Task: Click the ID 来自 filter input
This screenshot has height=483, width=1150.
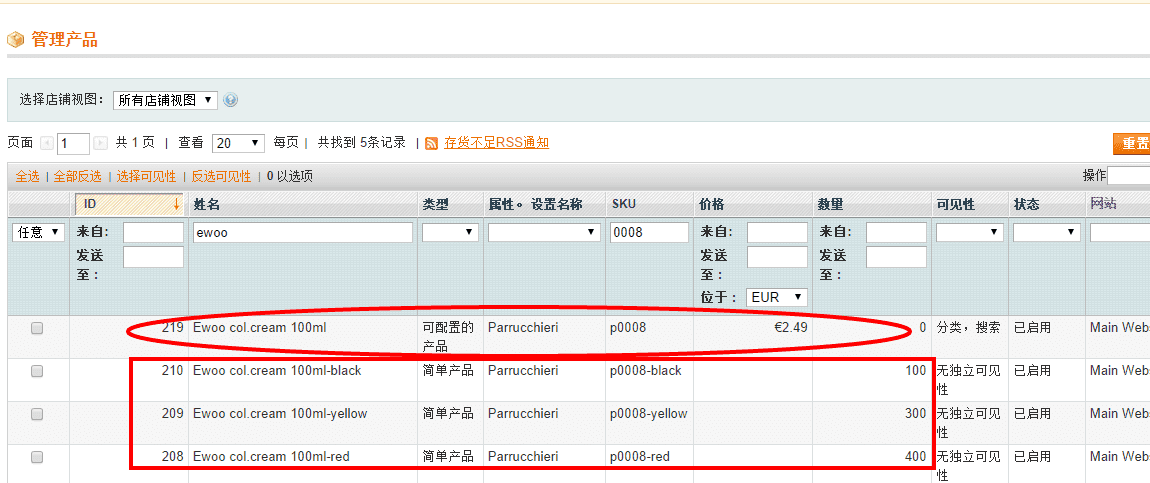Action: coord(153,232)
